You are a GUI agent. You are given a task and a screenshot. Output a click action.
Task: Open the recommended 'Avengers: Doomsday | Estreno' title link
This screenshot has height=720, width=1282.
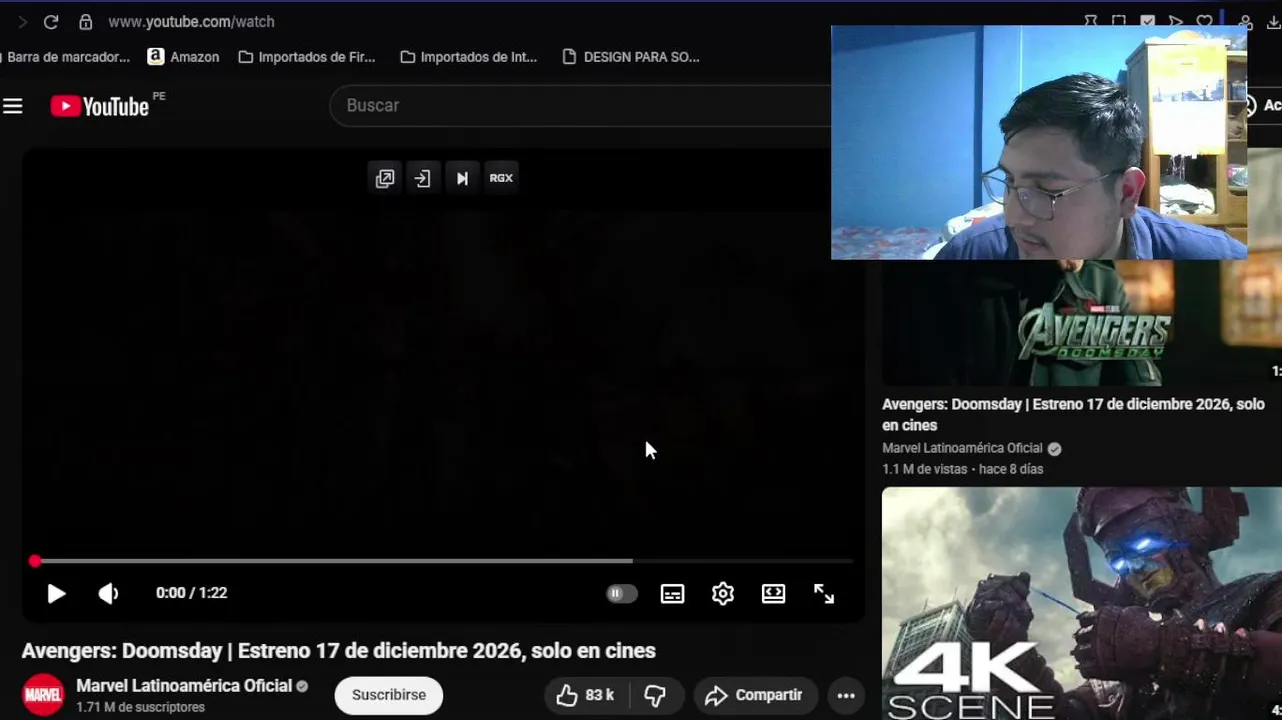(x=1073, y=415)
